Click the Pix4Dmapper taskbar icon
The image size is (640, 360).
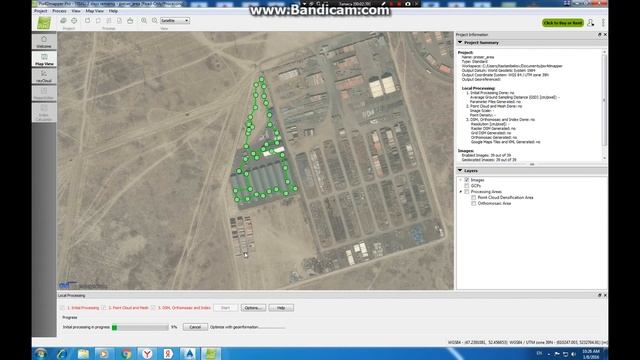click(x=211, y=354)
